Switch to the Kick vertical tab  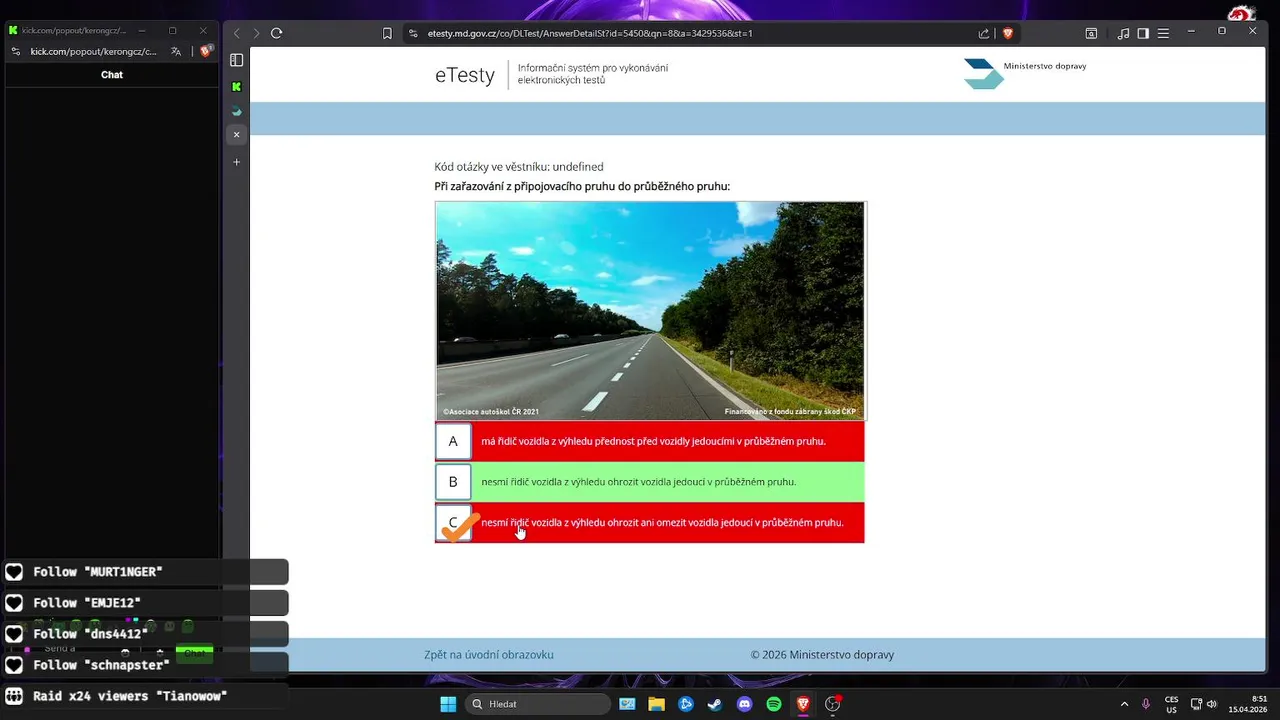237,87
